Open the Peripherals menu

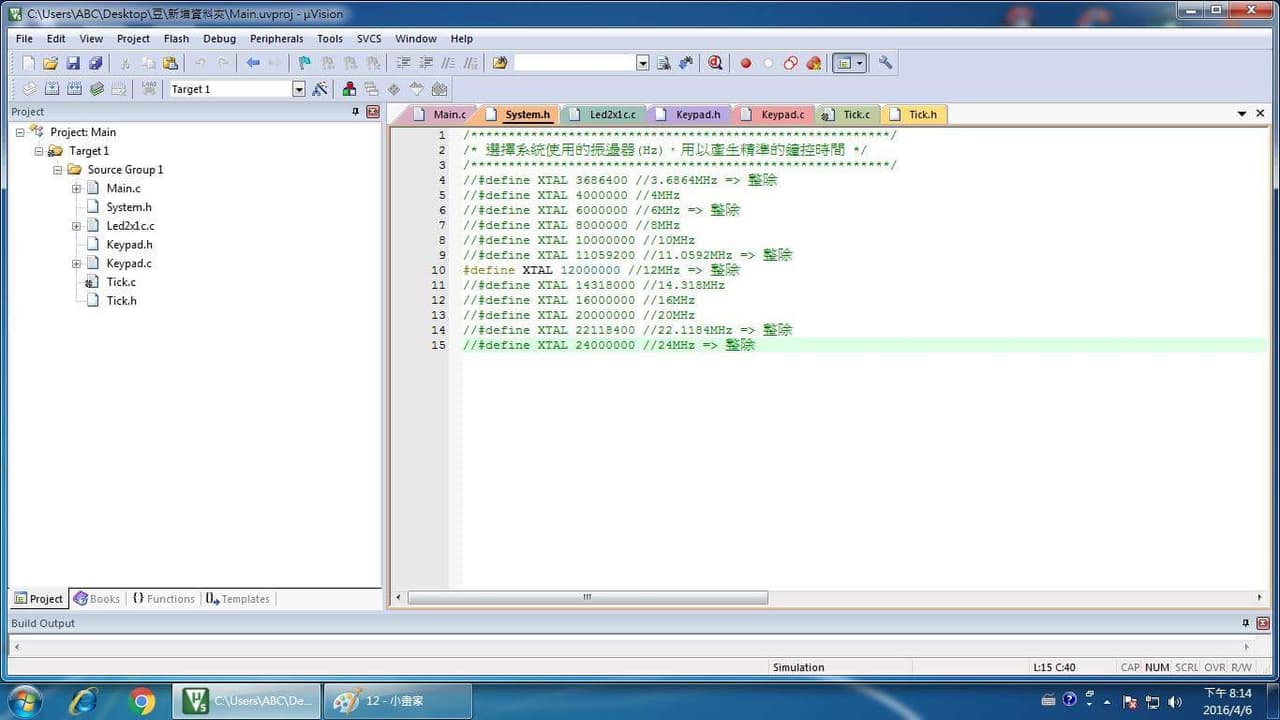(276, 39)
